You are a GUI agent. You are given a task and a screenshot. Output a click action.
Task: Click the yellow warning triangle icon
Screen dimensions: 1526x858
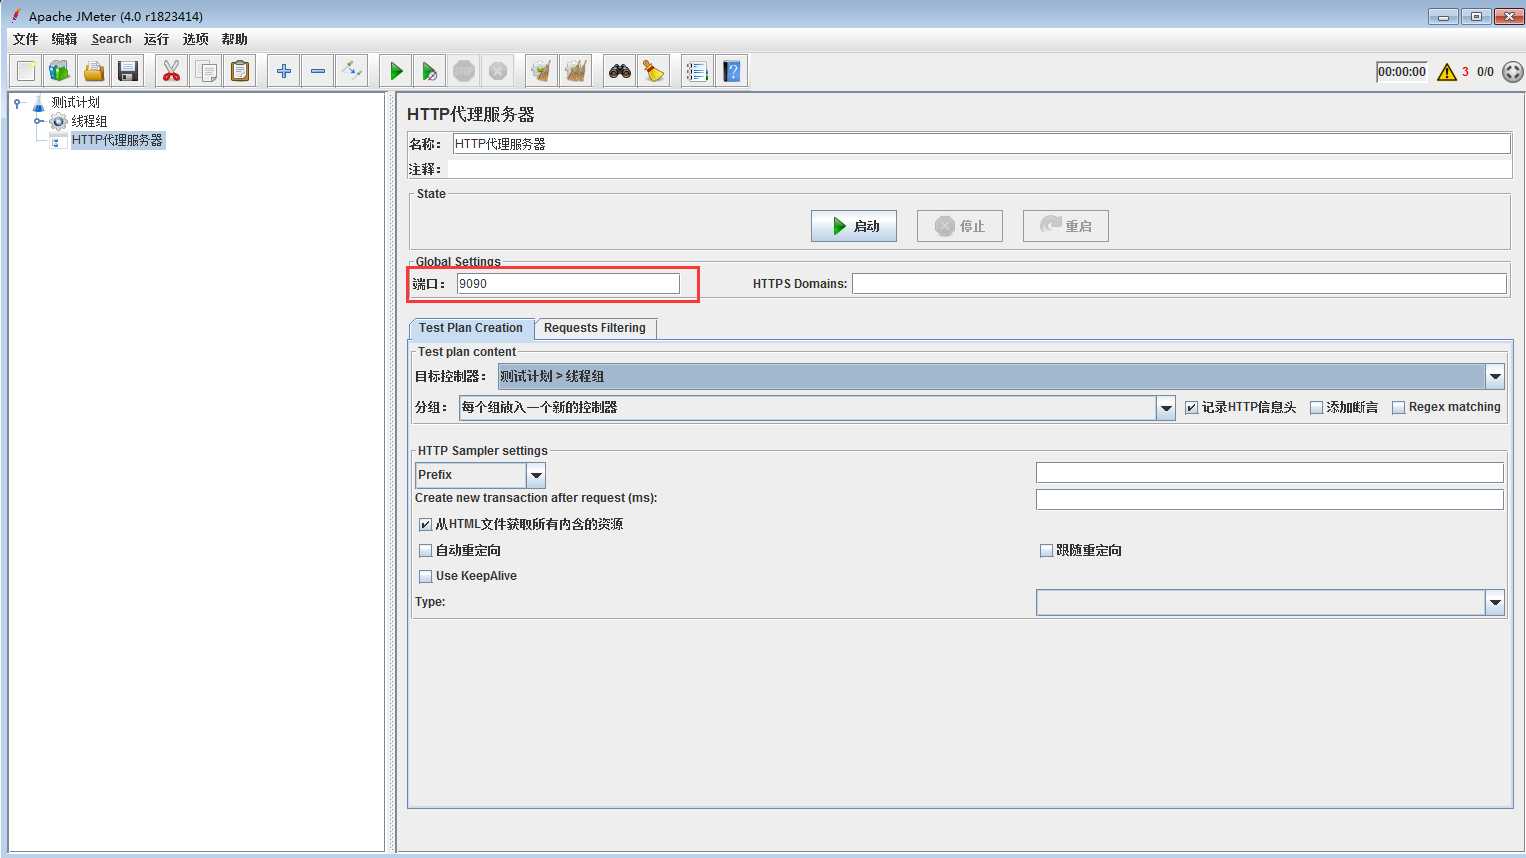(x=1447, y=72)
